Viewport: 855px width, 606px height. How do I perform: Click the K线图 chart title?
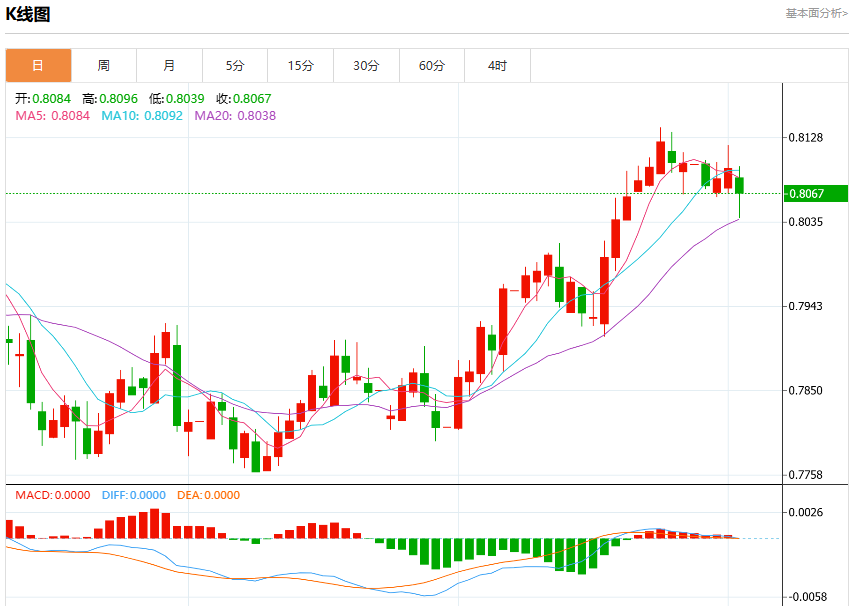click(28, 14)
